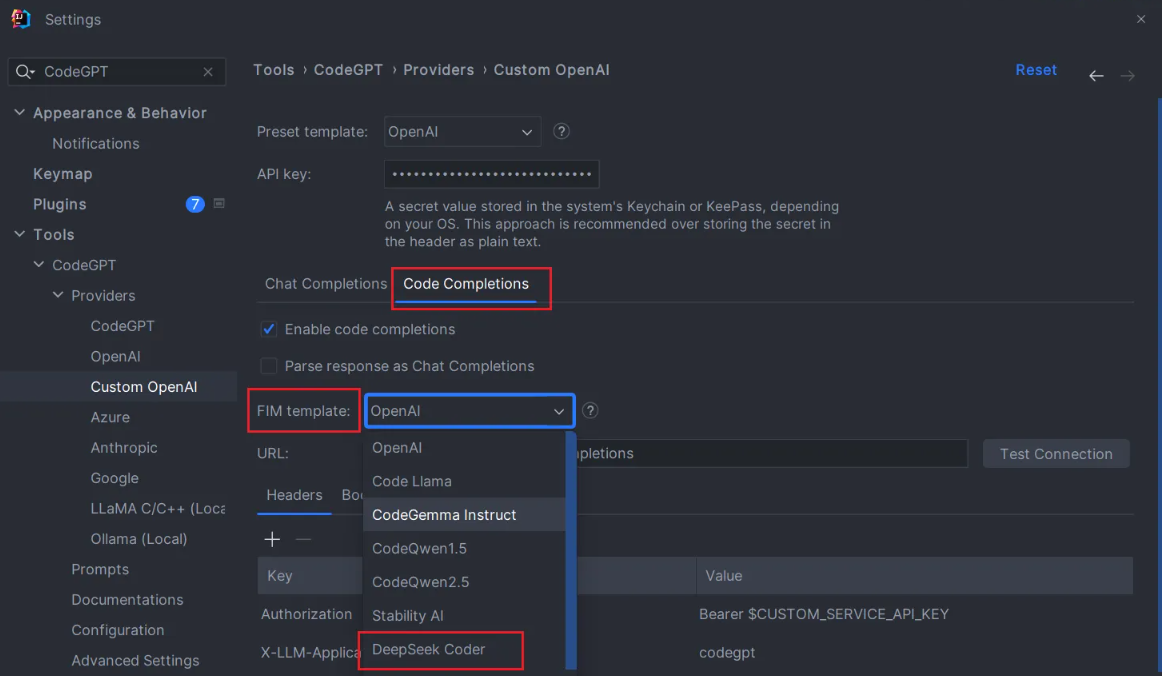Click CodeGPT in the breadcrumb
Screen dimensions: 1162x676
(348, 70)
